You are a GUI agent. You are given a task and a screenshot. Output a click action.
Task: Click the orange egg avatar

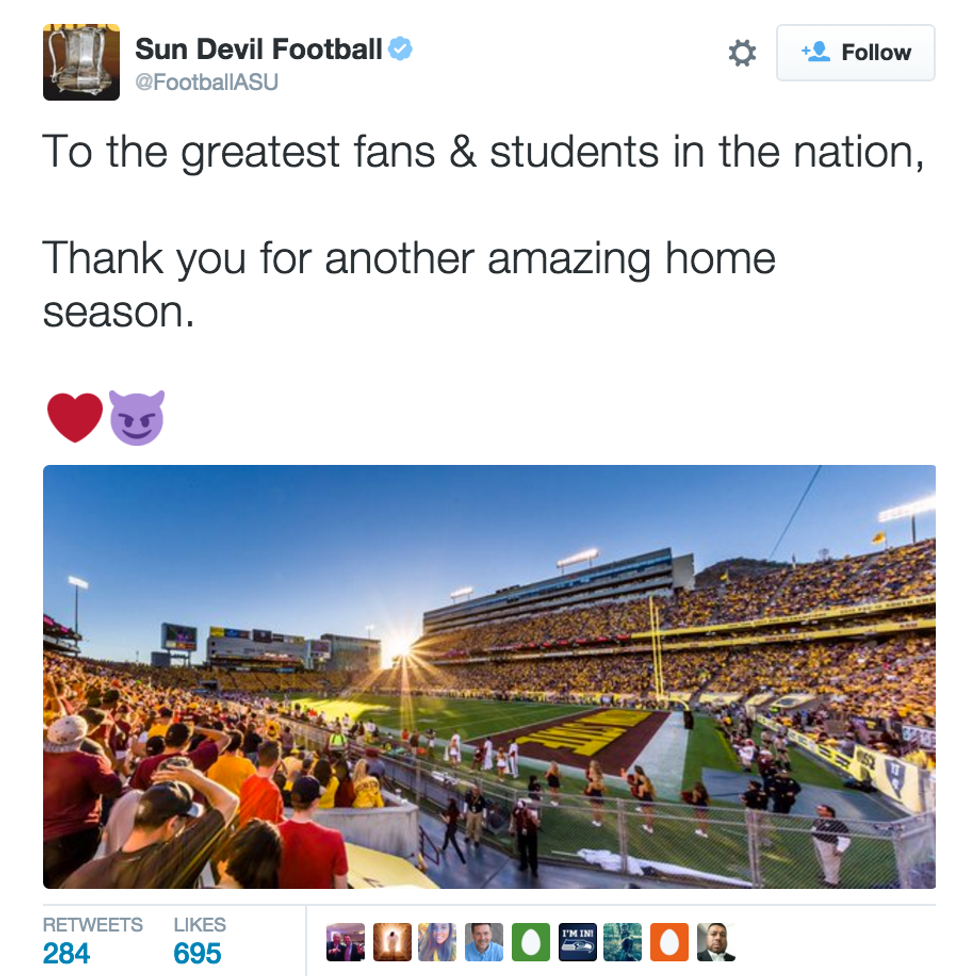669,942
